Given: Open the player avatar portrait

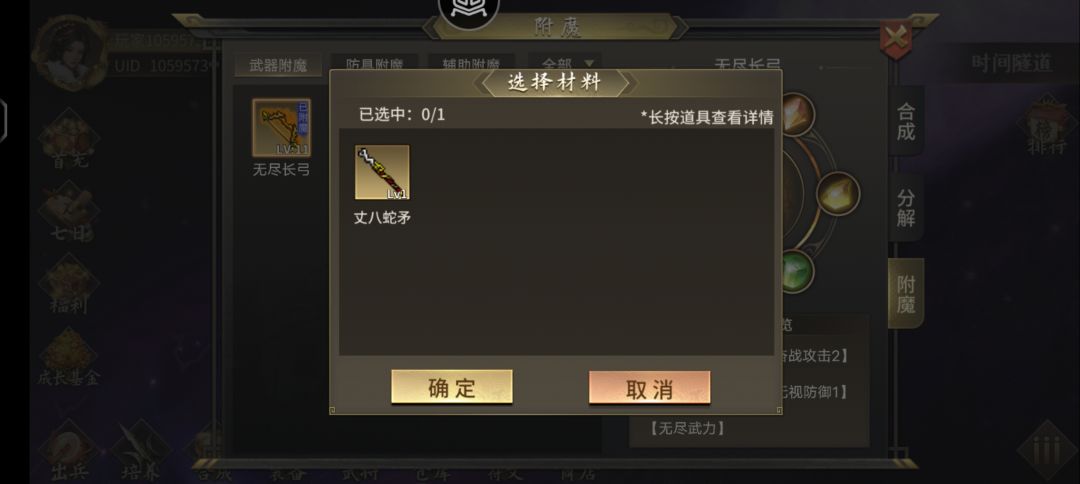Looking at the screenshot, I should (70, 53).
